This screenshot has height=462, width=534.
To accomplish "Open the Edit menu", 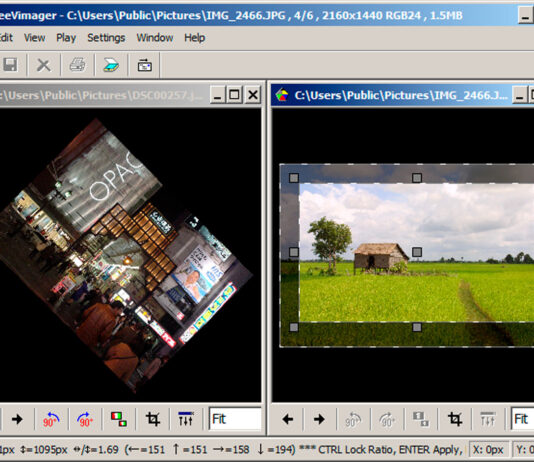I will point(6,37).
